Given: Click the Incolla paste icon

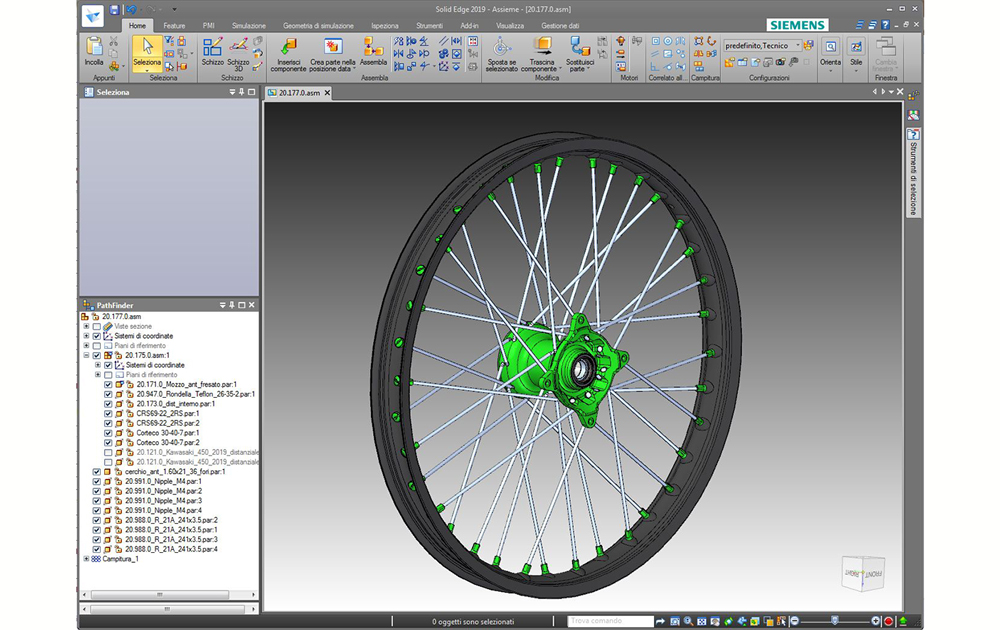Looking at the screenshot, I should click(94, 47).
